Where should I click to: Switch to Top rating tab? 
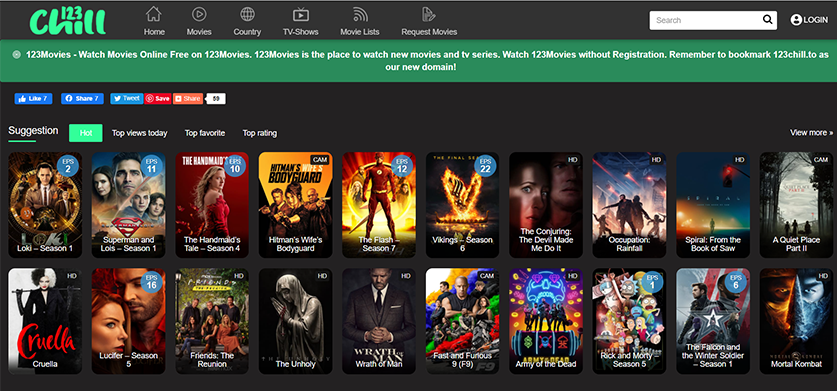(x=259, y=133)
